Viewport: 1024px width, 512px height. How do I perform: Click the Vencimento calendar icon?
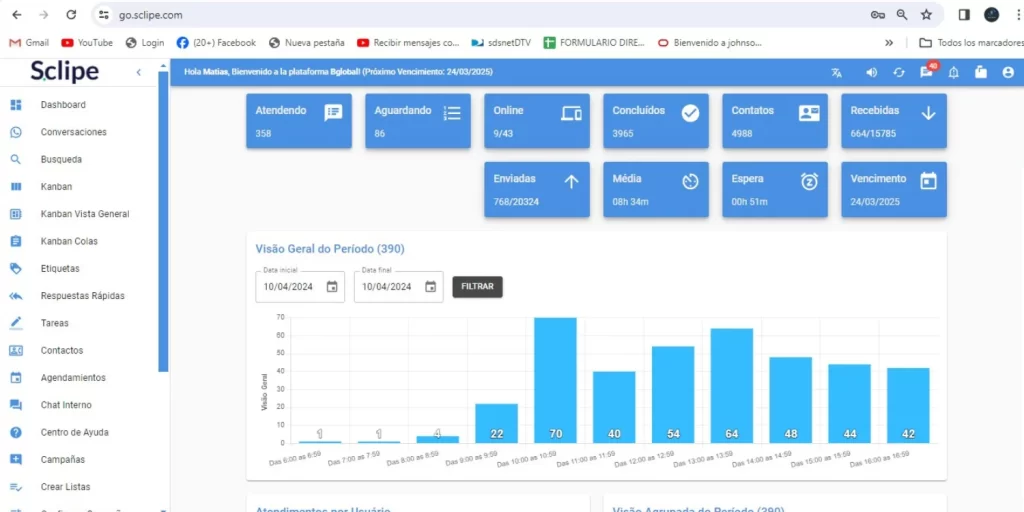pyautogui.click(x=928, y=181)
